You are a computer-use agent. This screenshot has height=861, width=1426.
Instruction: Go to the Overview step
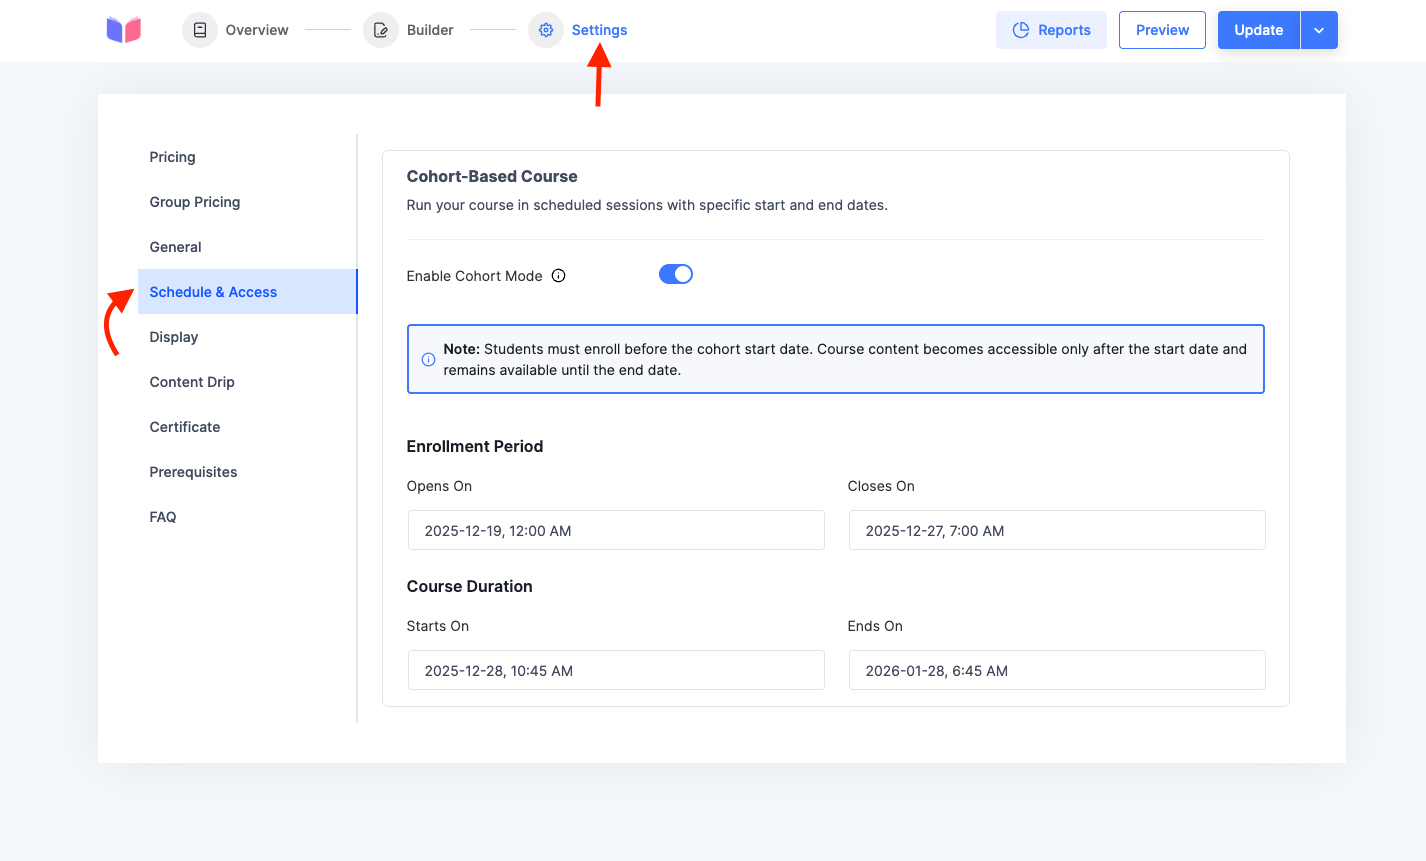pyautogui.click(x=236, y=30)
